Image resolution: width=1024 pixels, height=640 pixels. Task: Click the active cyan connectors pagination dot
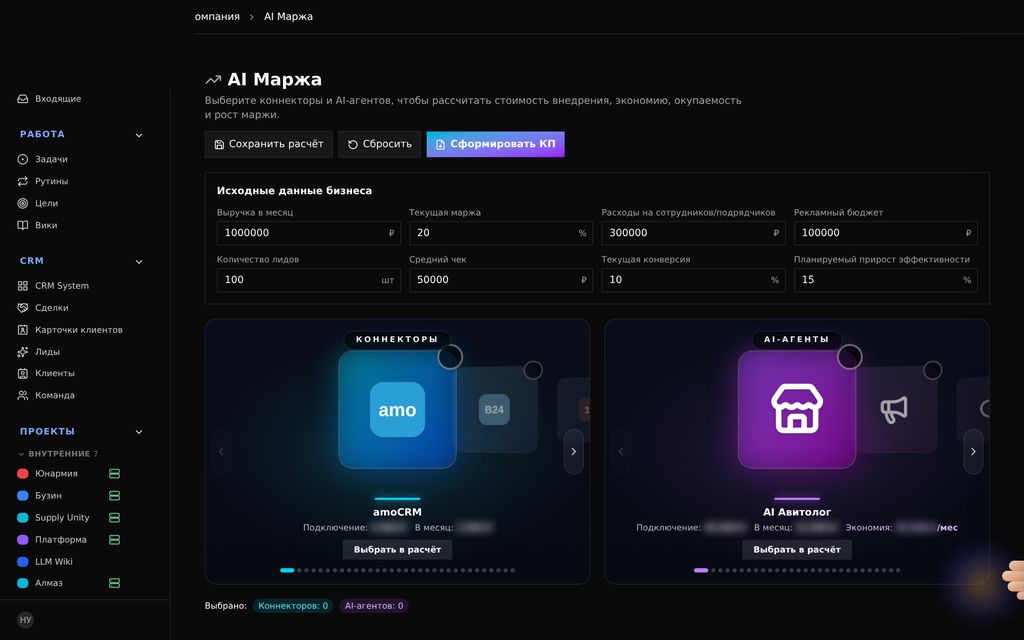(287, 570)
